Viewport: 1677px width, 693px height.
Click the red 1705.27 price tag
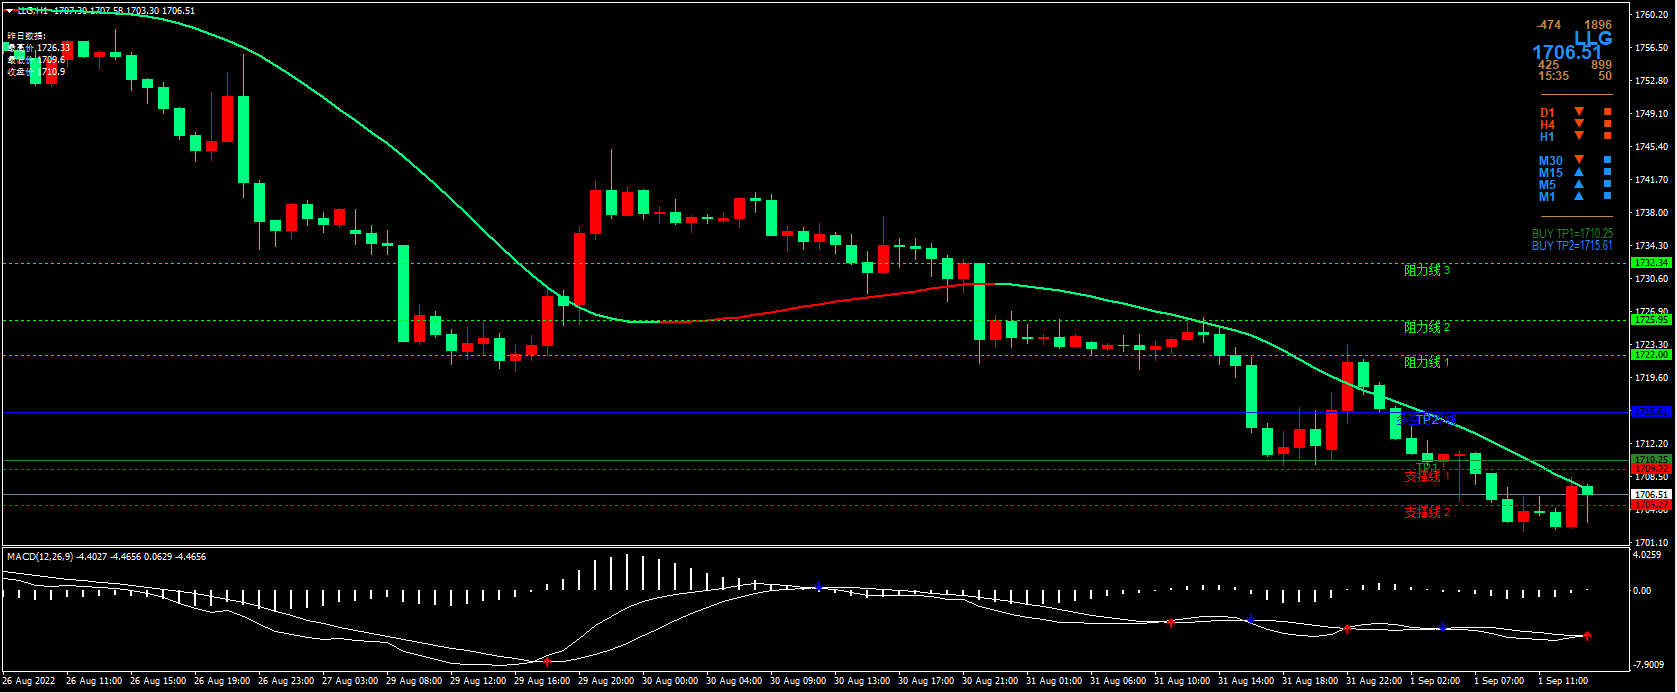(1651, 505)
